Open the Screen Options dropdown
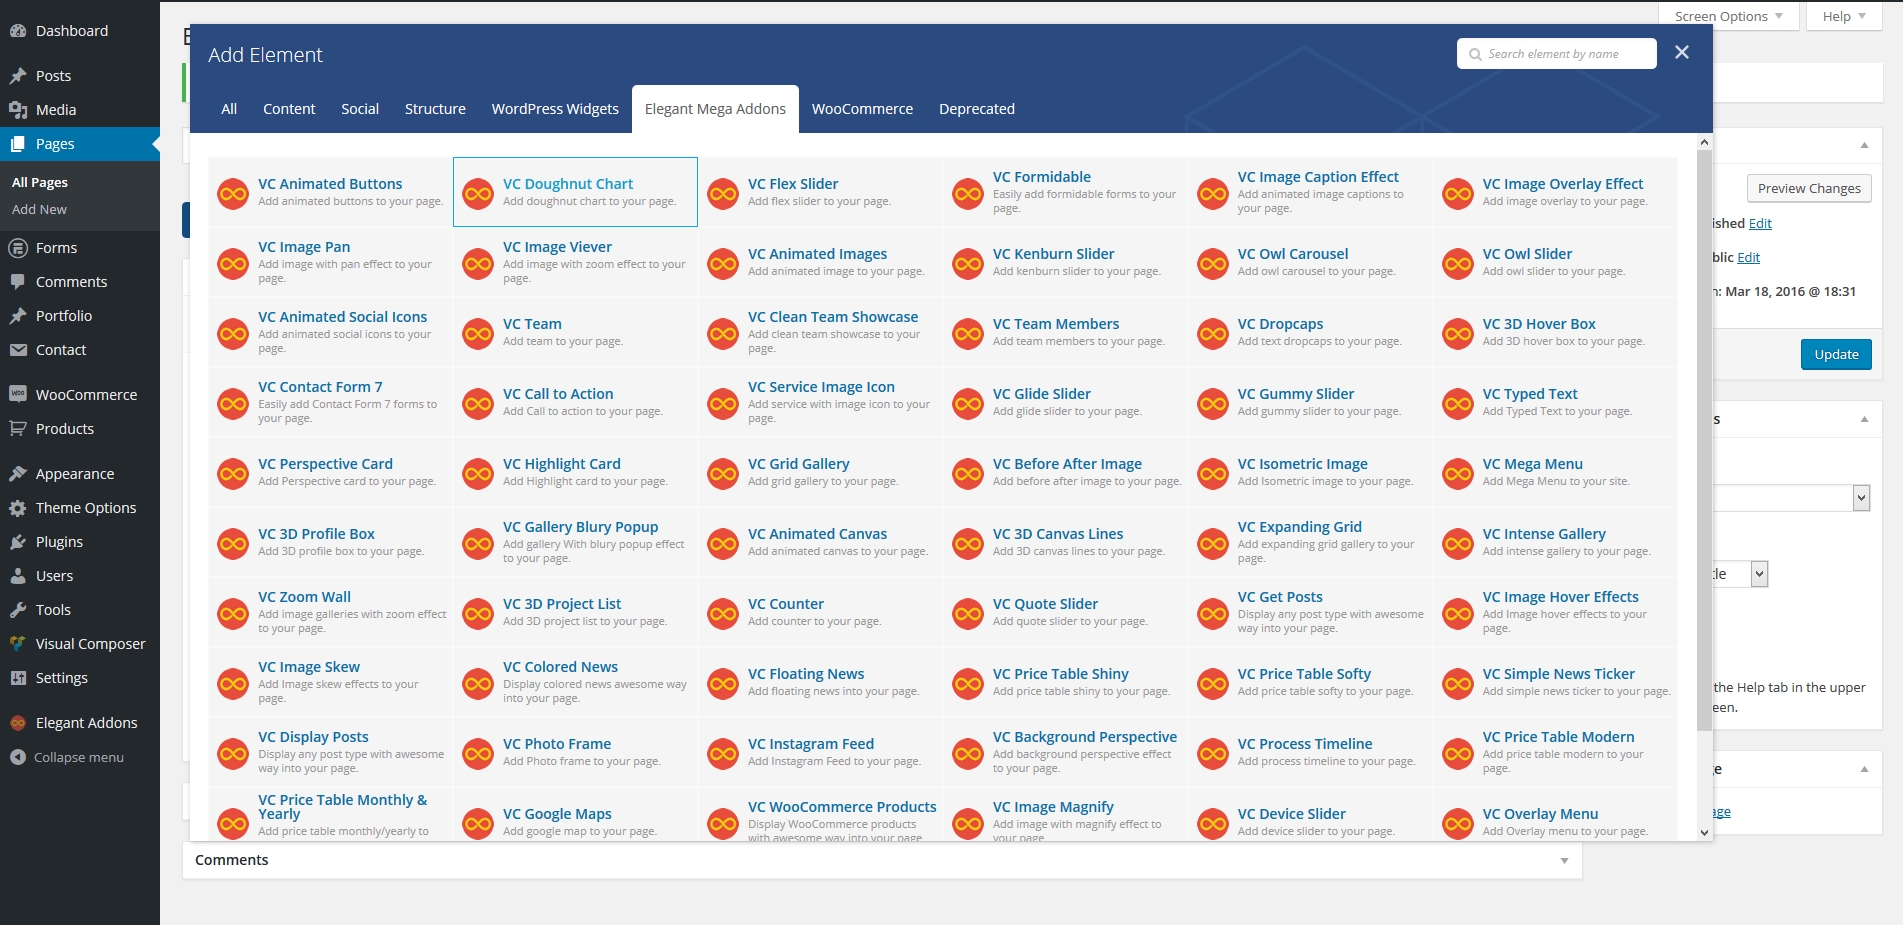Viewport: 1903px width, 925px height. (x=1729, y=16)
